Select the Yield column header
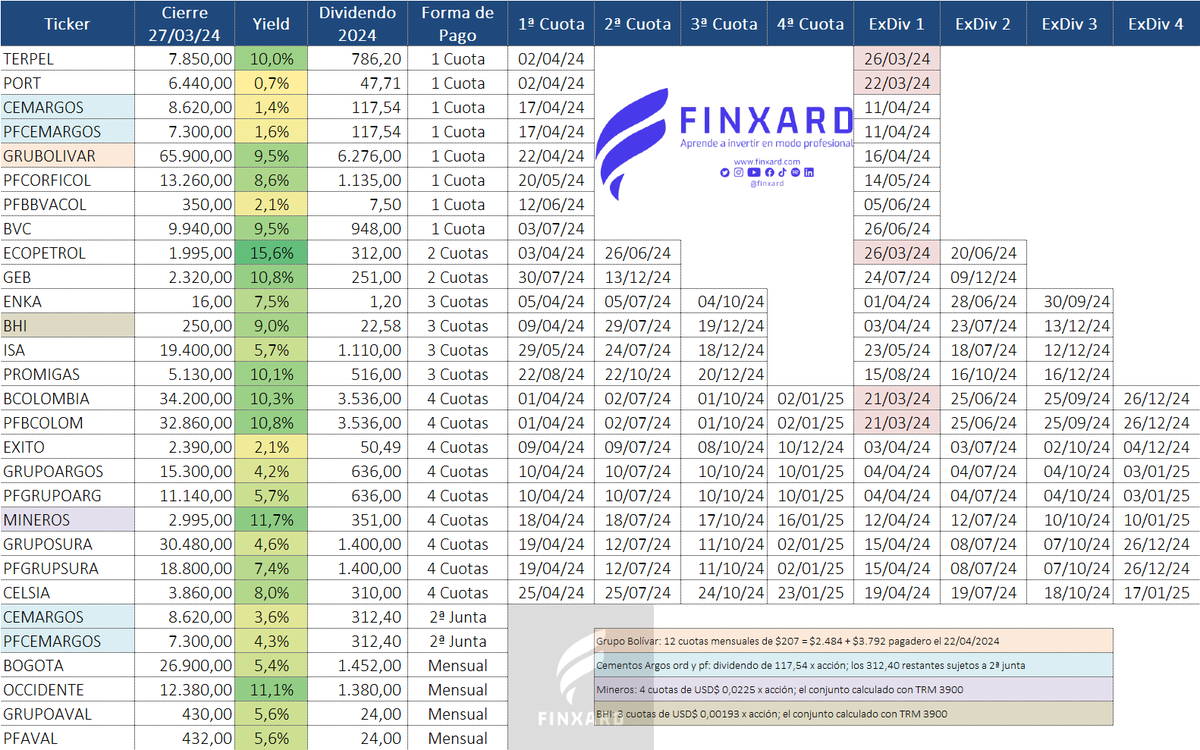The image size is (1200, 750). (x=271, y=23)
